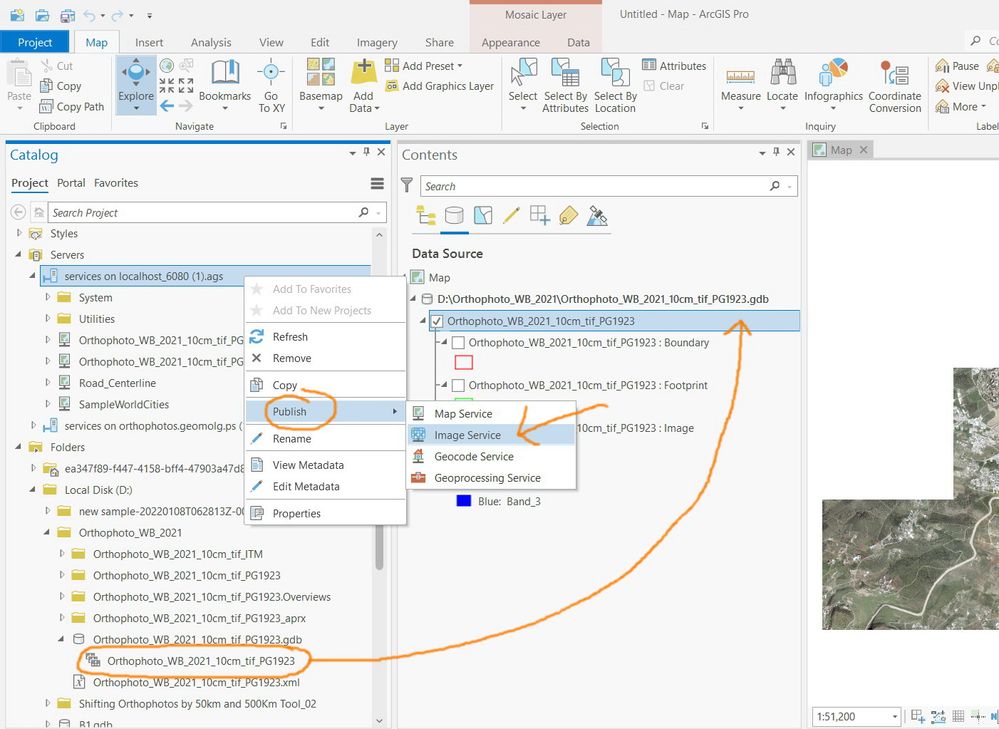This screenshot has width=999, height=729.
Task: Open the Bookmarks tool
Action: coord(225,85)
